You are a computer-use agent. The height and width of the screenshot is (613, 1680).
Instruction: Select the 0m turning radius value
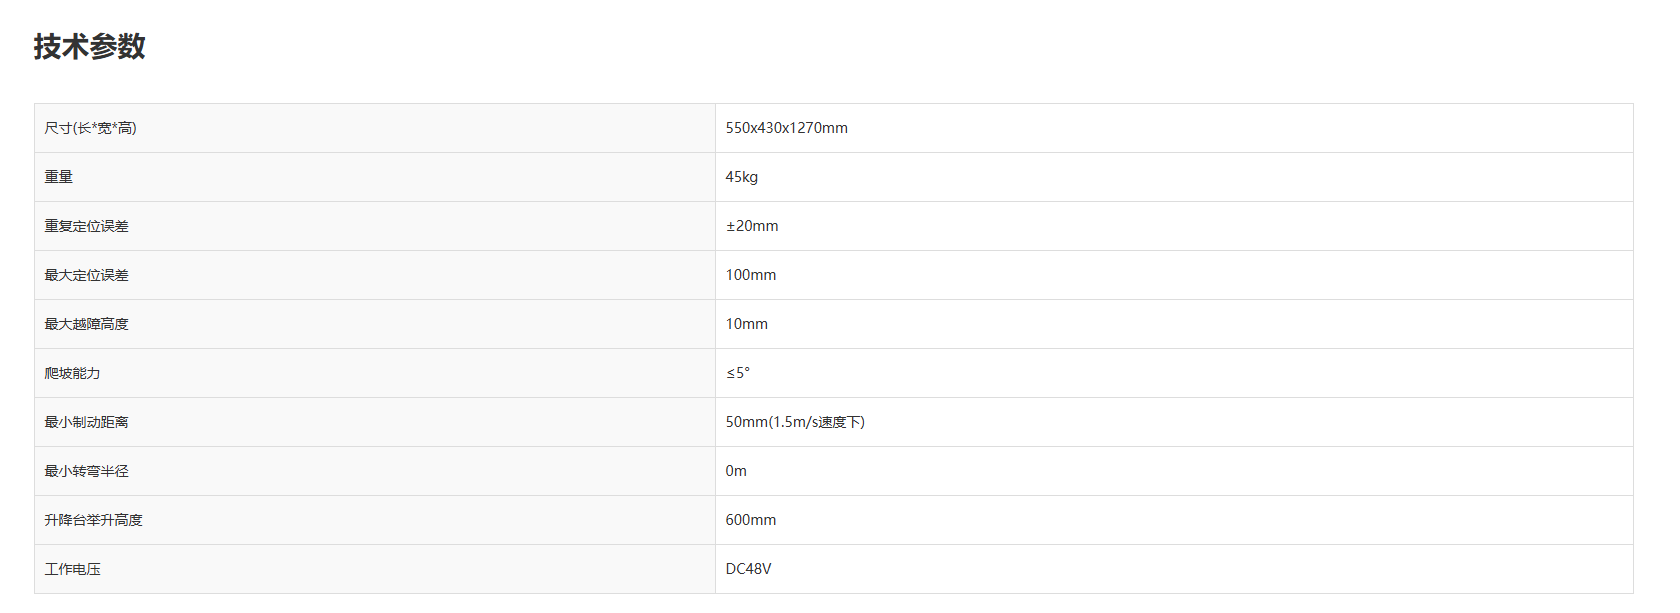pos(736,471)
